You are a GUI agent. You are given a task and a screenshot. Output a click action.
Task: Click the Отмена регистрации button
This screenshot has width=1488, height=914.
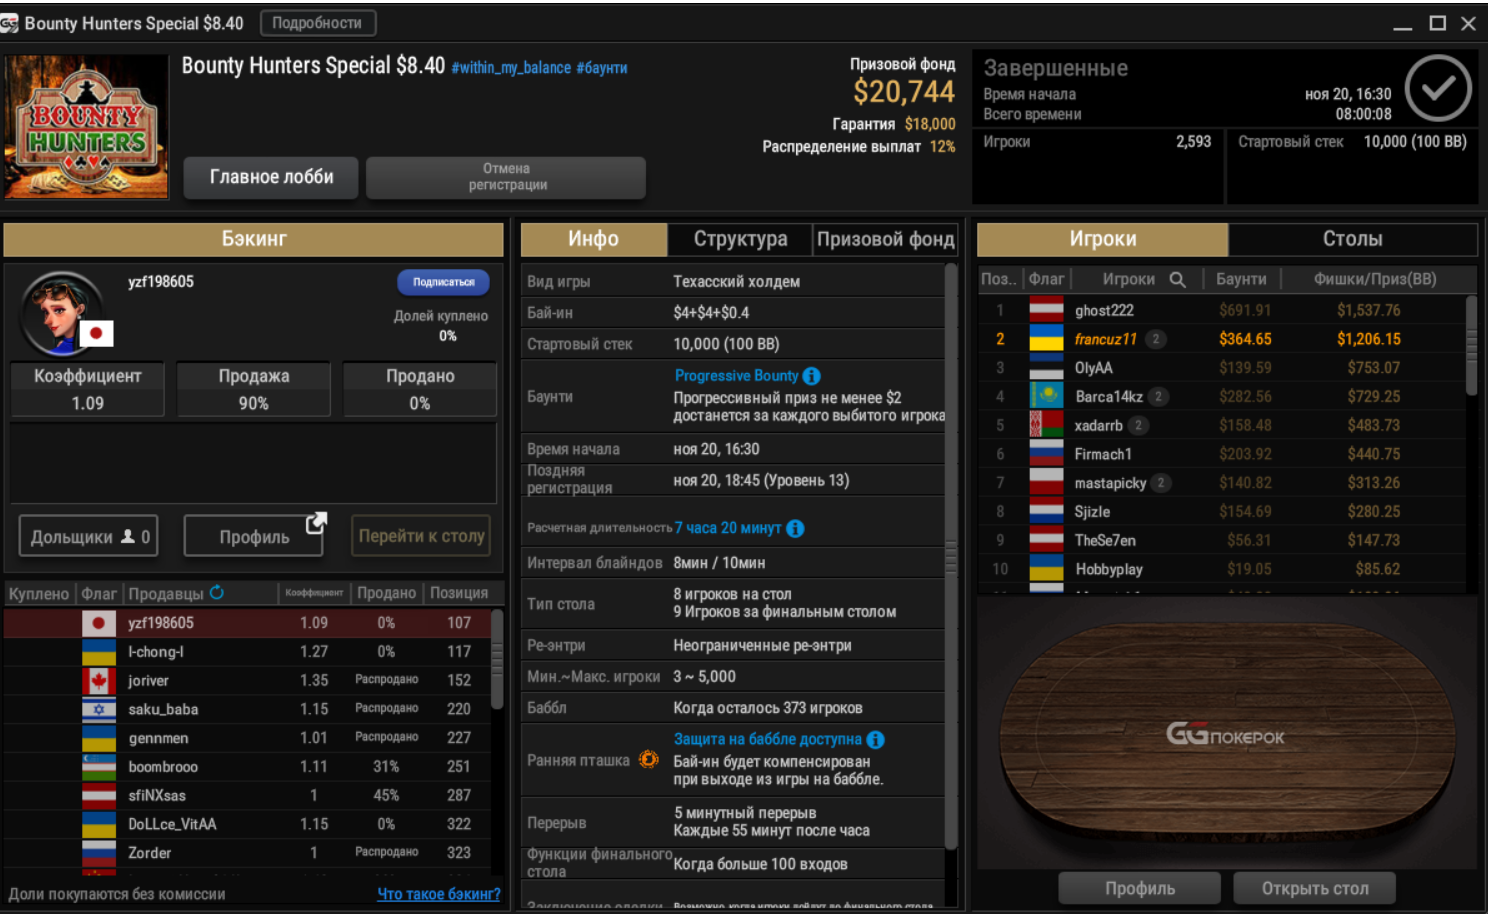[506, 177]
